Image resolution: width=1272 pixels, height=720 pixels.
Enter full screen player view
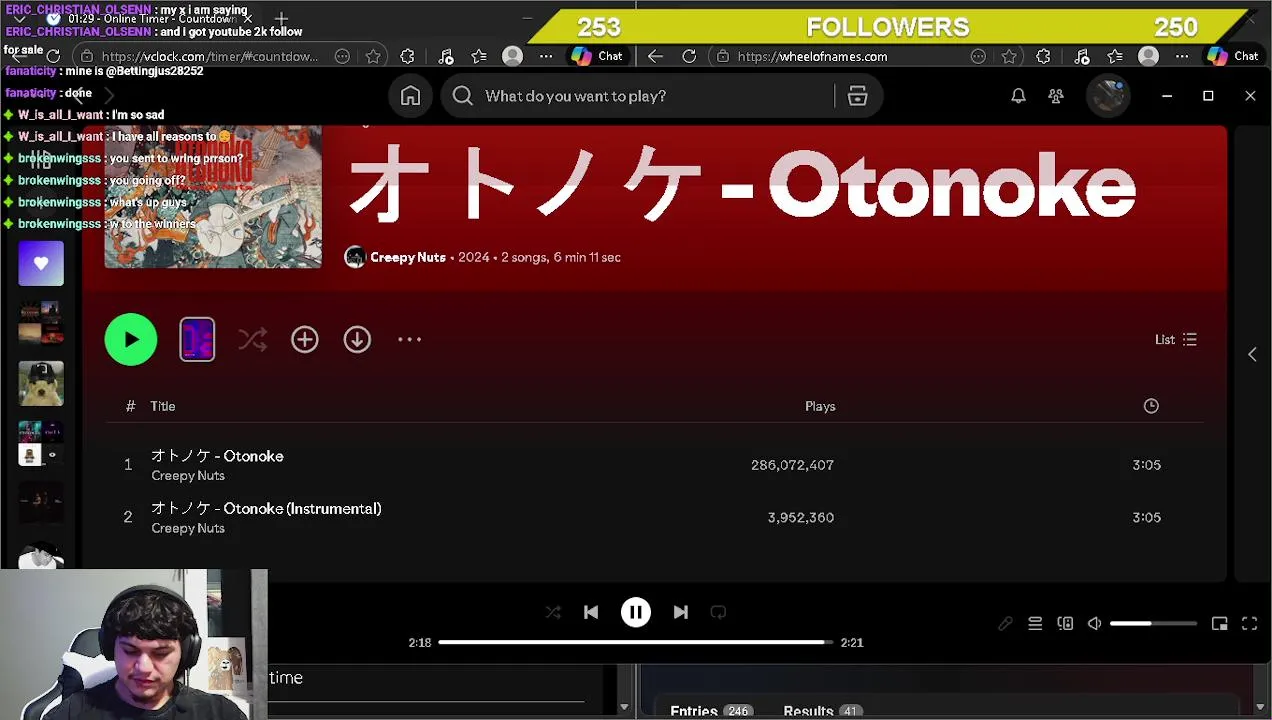pyautogui.click(x=1249, y=624)
